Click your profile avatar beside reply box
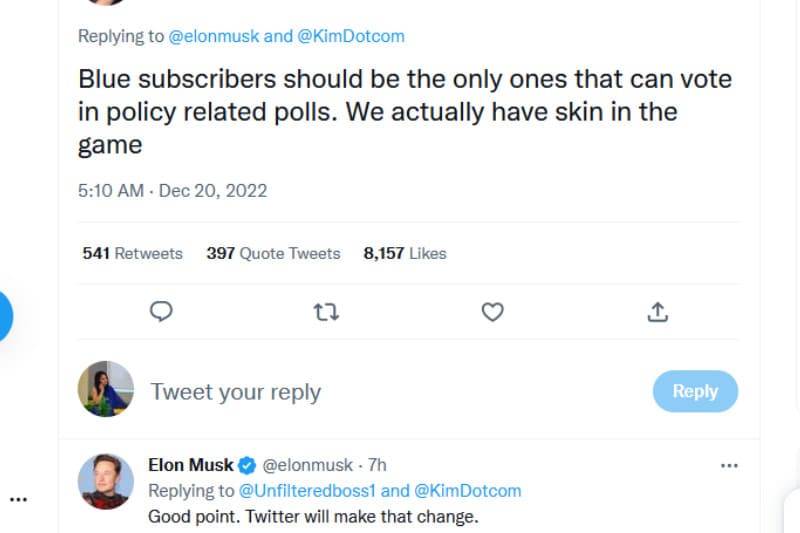This screenshot has width=800, height=533. [106, 389]
